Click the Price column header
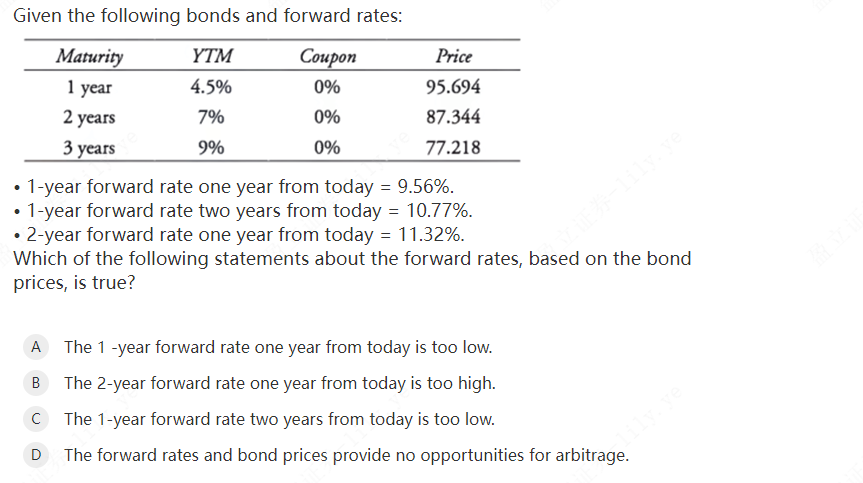The height and width of the screenshot is (483, 863). tap(453, 57)
